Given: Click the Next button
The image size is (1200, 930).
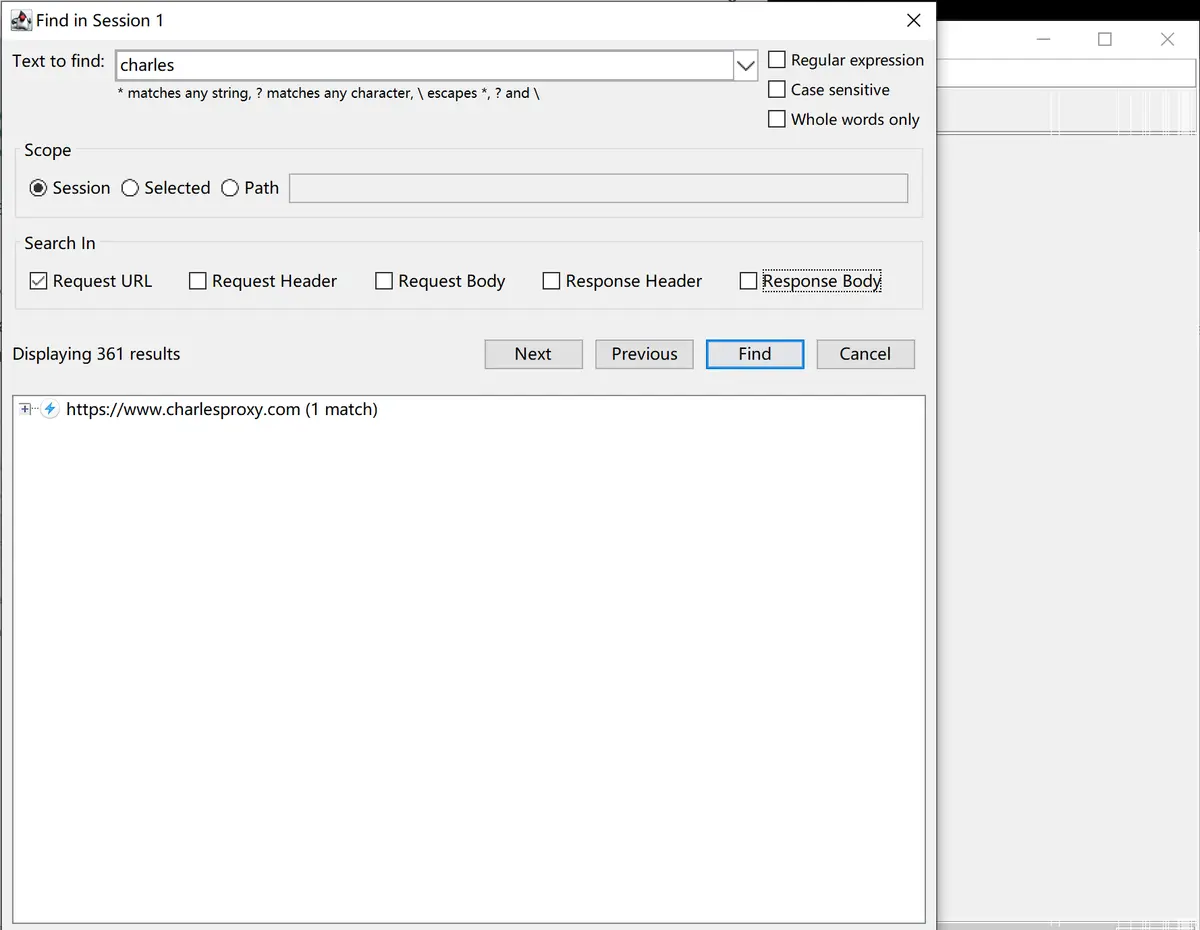Looking at the screenshot, I should pyautogui.click(x=533, y=354).
